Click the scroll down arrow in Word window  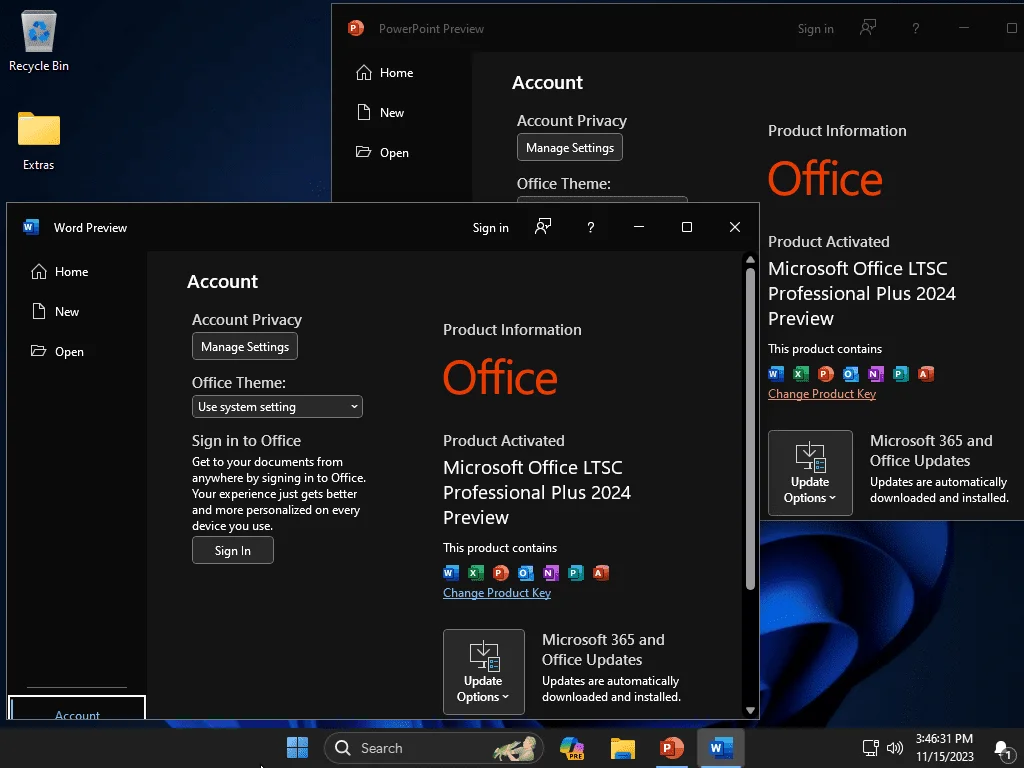click(x=750, y=710)
